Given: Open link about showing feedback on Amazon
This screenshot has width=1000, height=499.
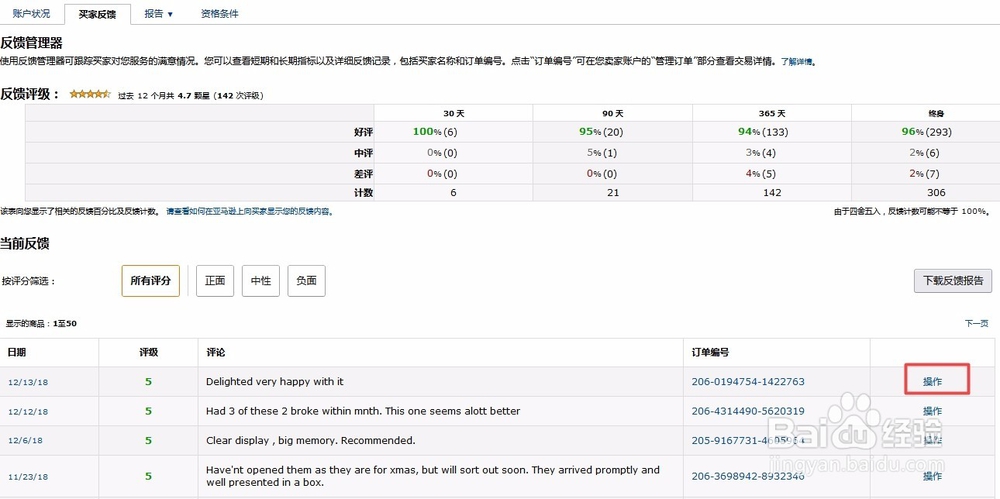Looking at the screenshot, I should coord(249,211).
